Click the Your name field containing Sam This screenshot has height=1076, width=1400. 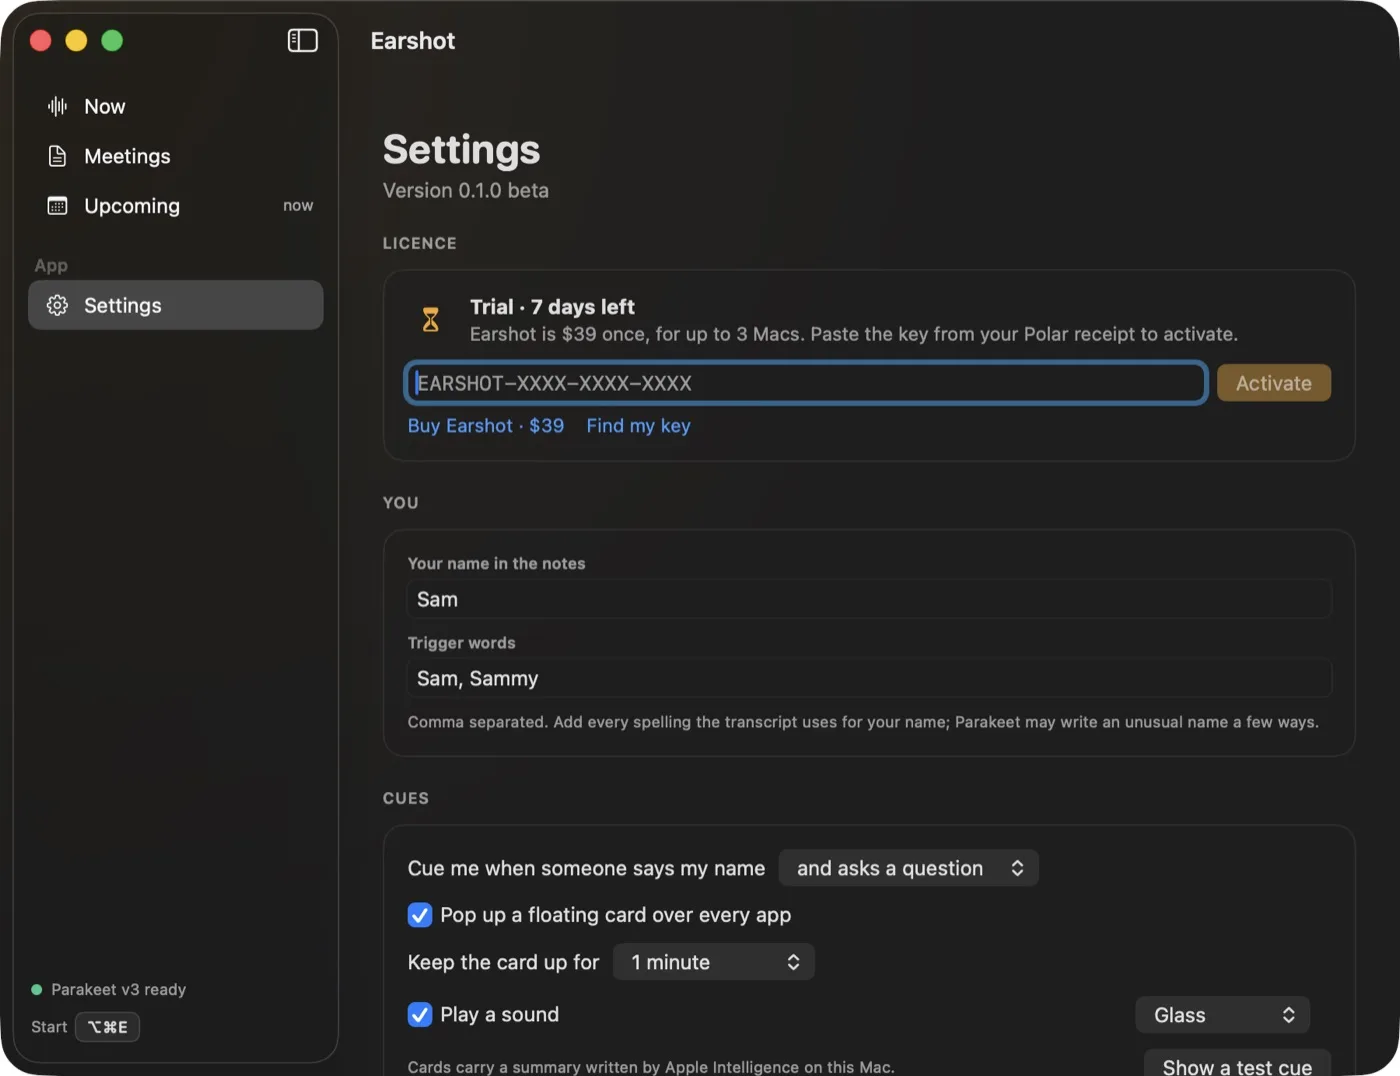pos(869,599)
